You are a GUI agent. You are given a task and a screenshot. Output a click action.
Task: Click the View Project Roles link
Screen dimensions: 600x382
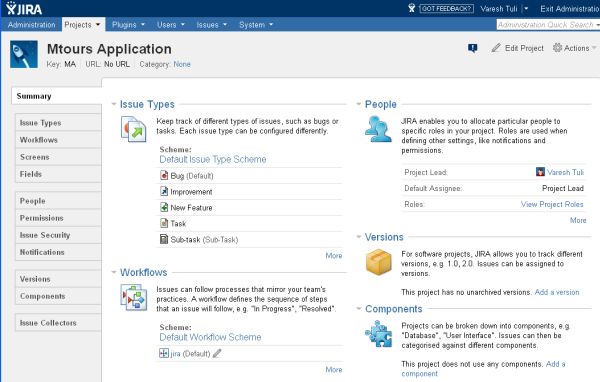click(552, 204)
